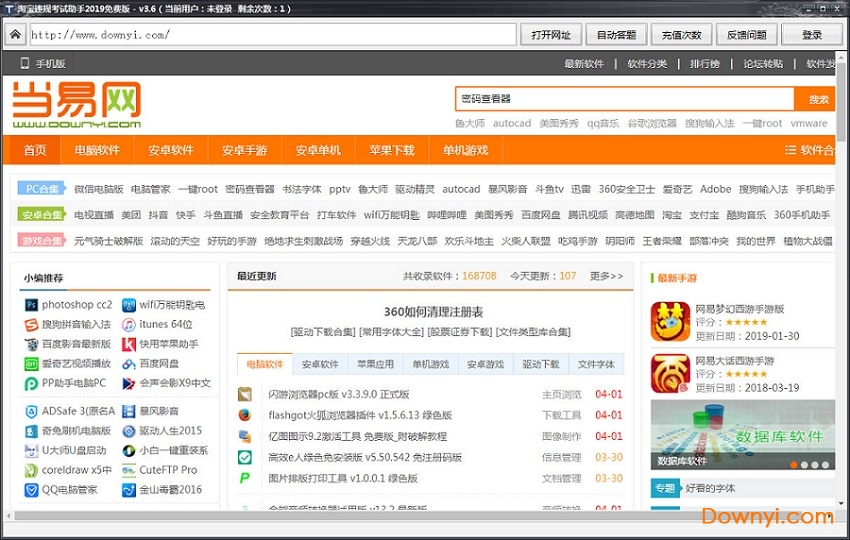Image resolution: width=850 pixels, height=540 pixels.
Task: Click the phone icon for 手机版
Action: click(24, 64)
